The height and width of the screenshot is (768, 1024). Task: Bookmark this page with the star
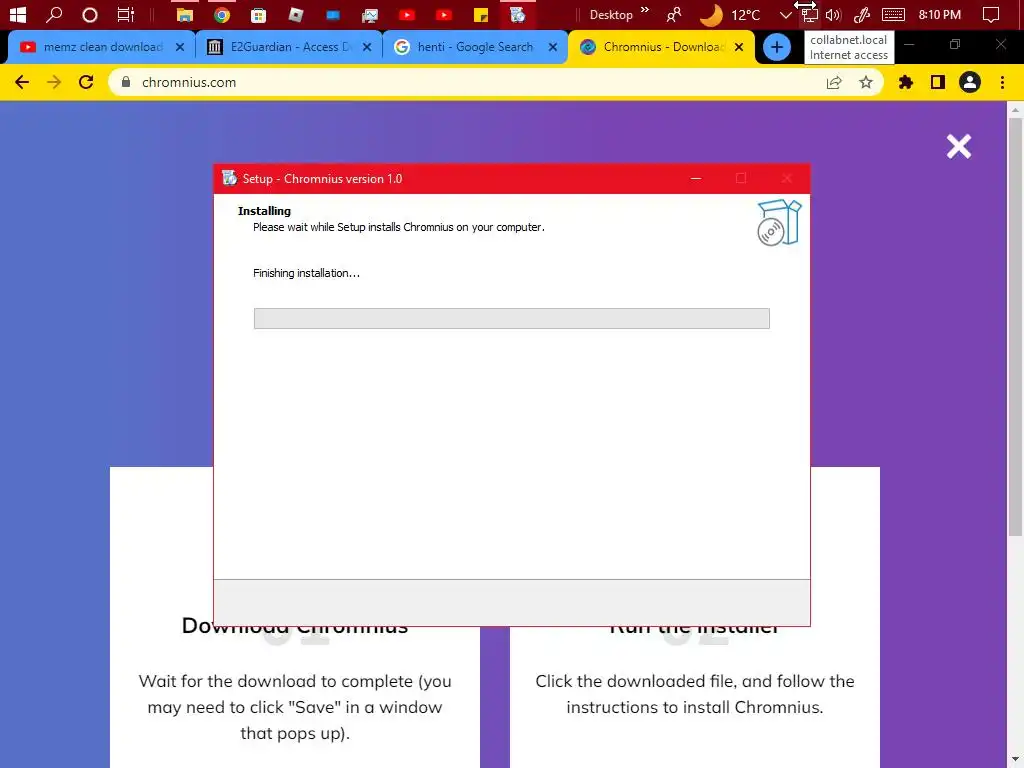point(866,82)
